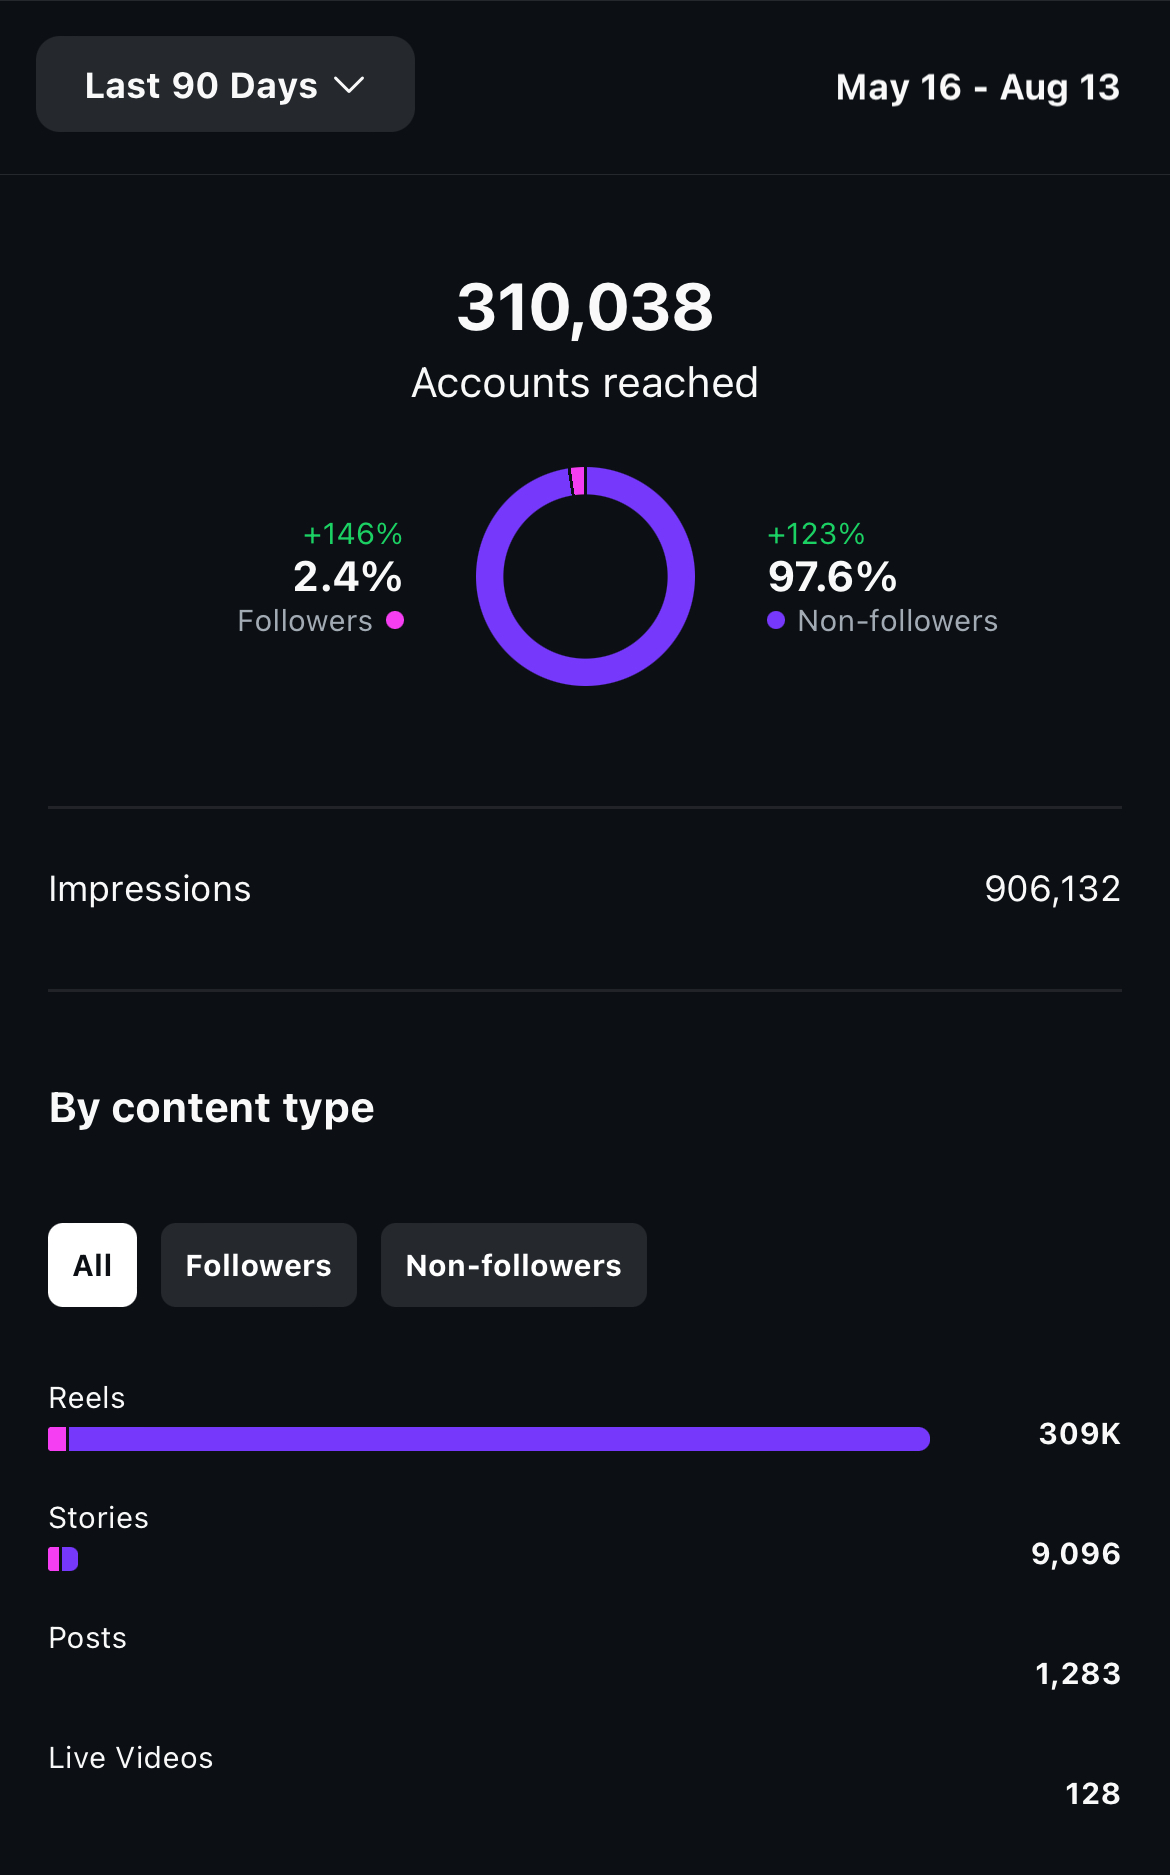The width and height of the screenshot is (1170, 1875).
Task: Click the 310,038 accounts reached number
Action: click(x=584, y=306)
